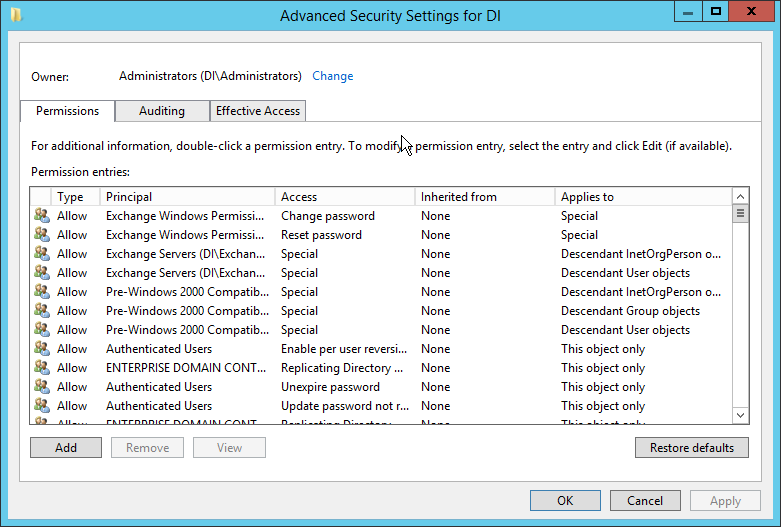
Task: Click the group icon of the Reset password entry
Action: click(42, 235)
